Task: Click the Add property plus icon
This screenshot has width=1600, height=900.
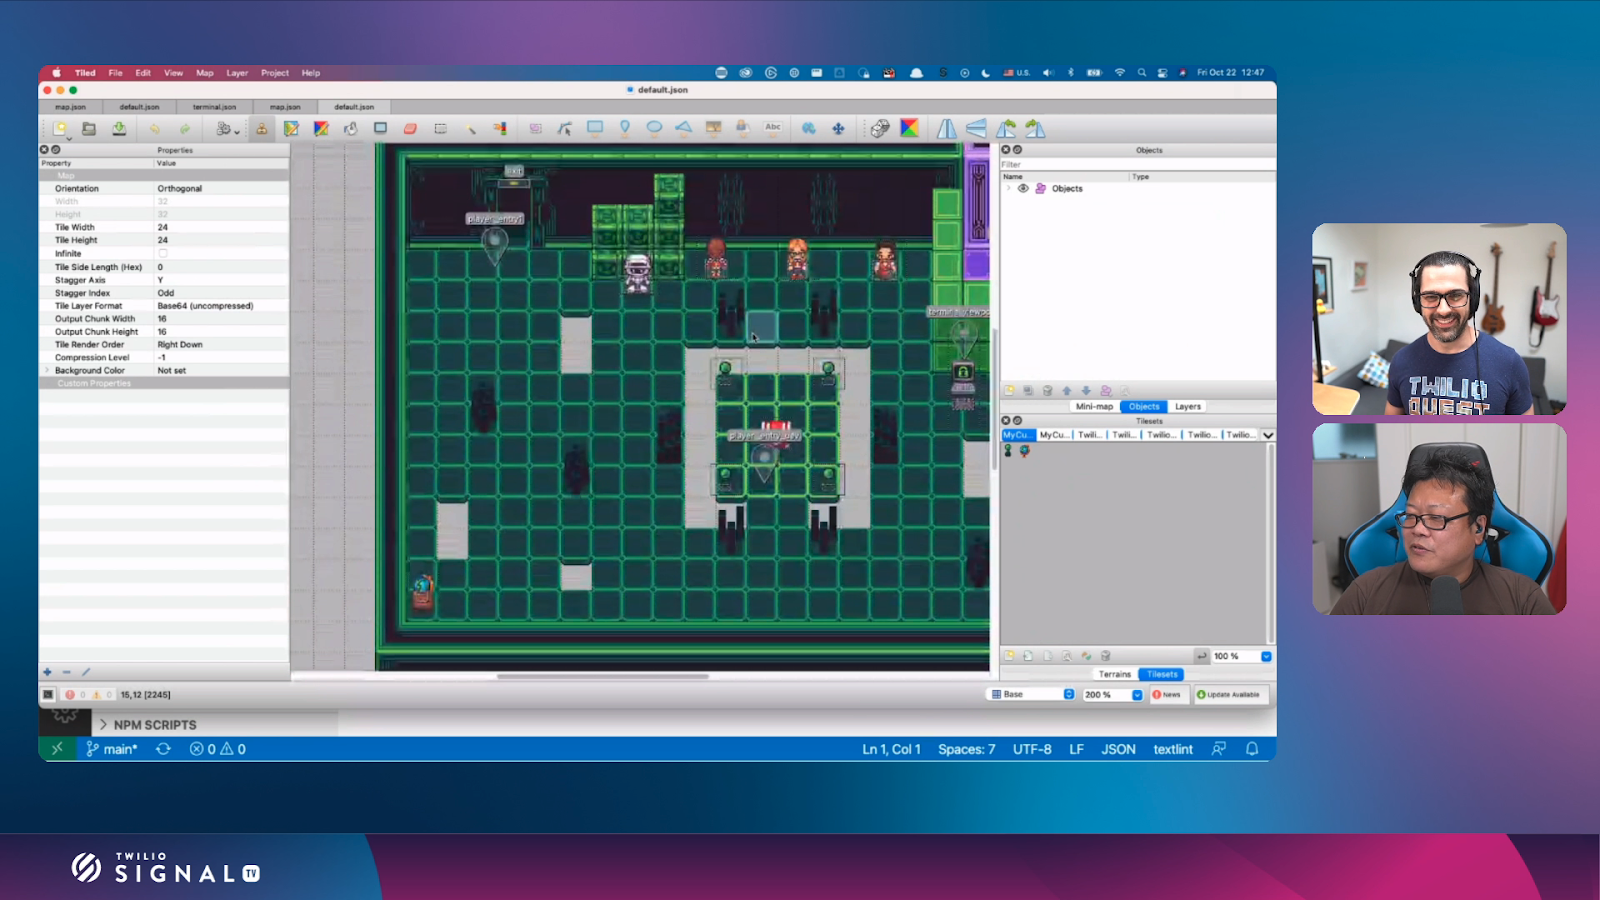Action: click(47, 672)
